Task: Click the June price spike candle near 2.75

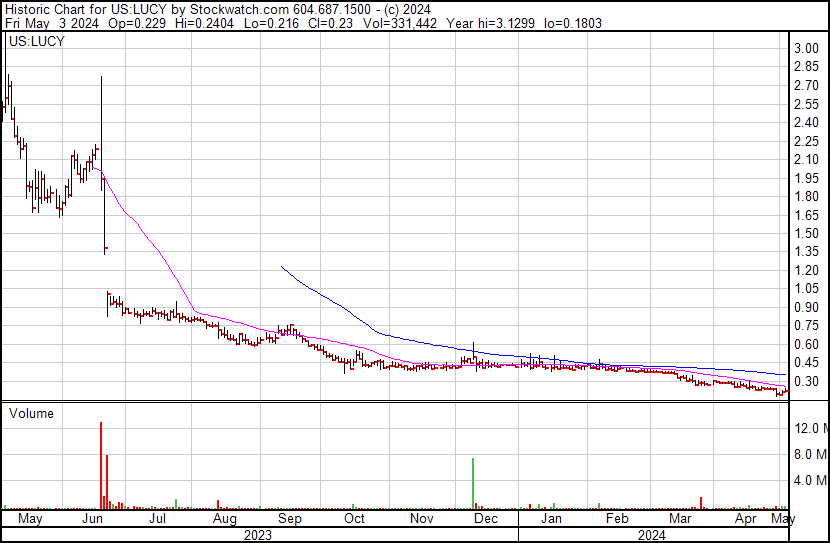Action: pyautogui.click(x=101, y=133)
